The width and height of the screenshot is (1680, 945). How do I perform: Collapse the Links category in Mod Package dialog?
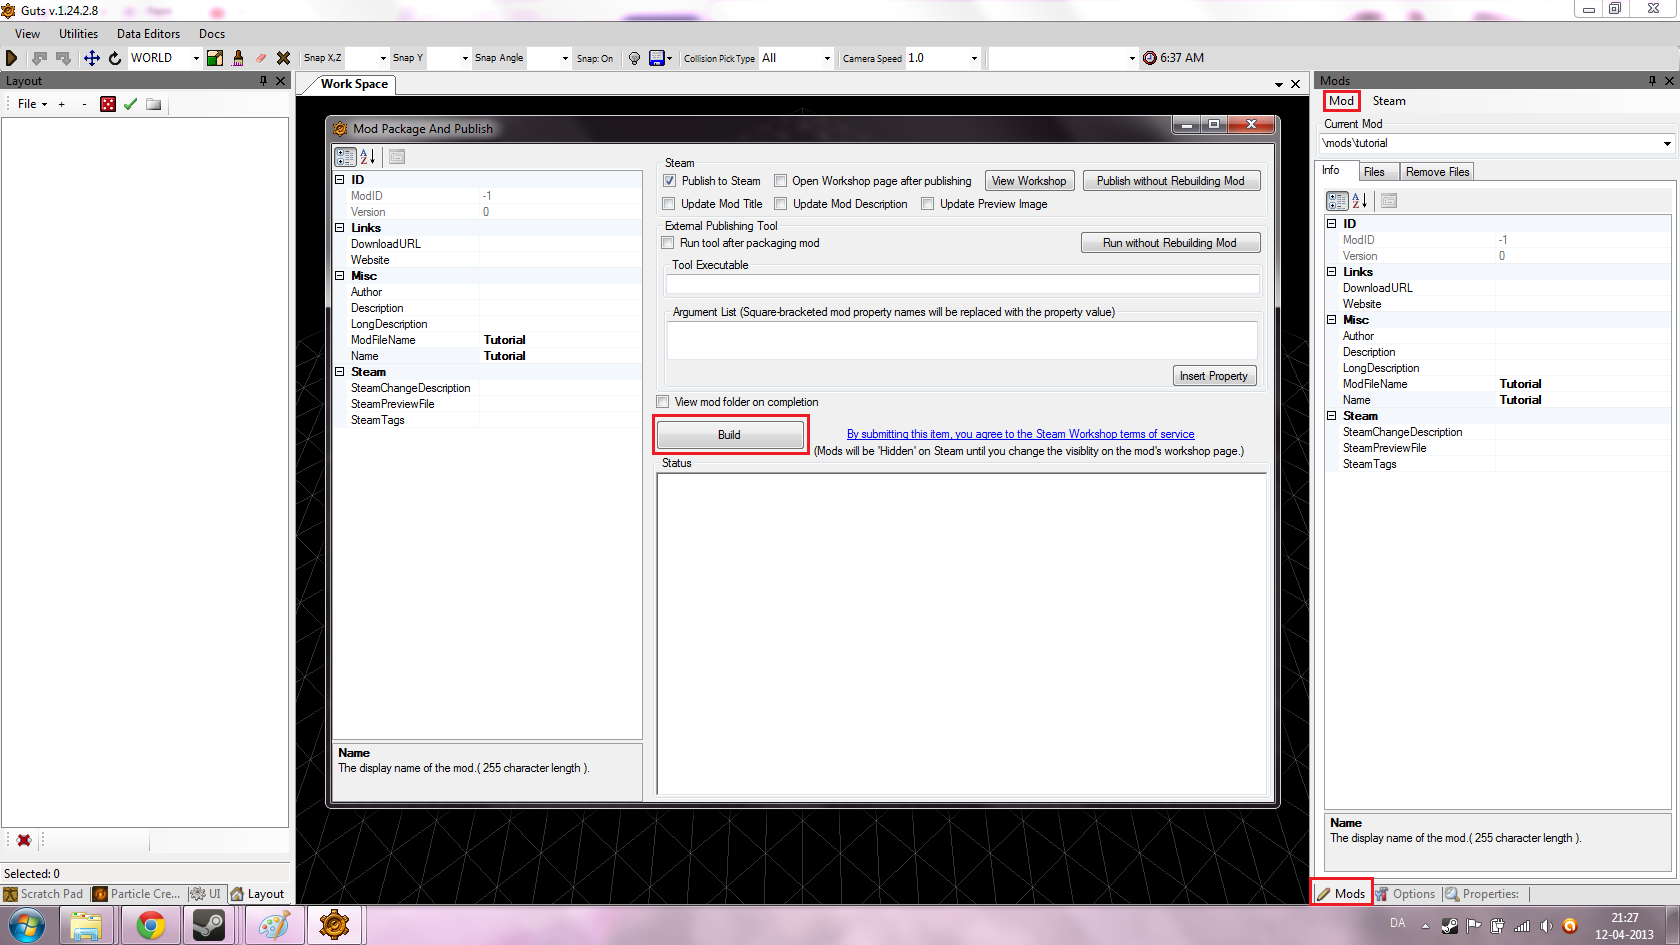(x=340, y=228)
